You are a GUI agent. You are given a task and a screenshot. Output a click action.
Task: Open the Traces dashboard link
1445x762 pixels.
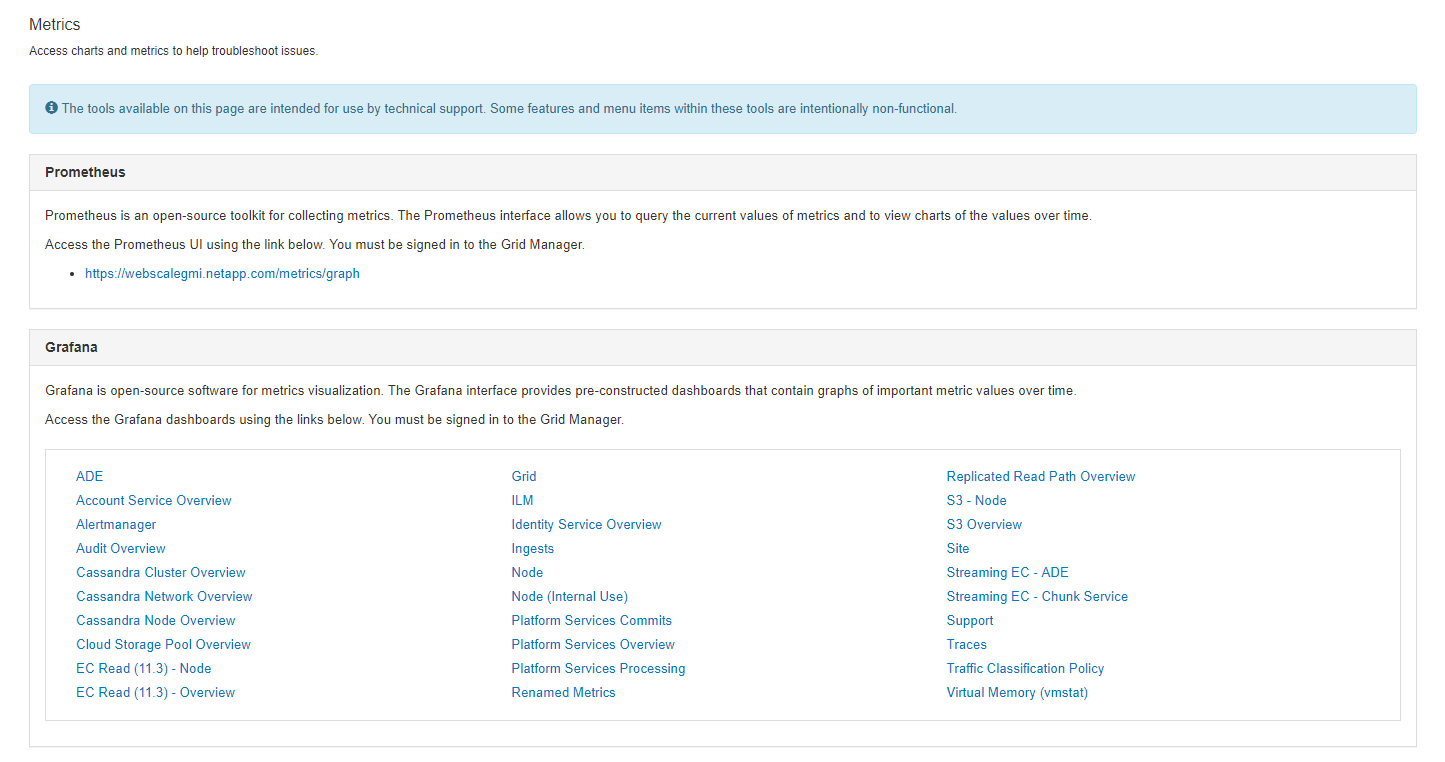pos(967,644)
